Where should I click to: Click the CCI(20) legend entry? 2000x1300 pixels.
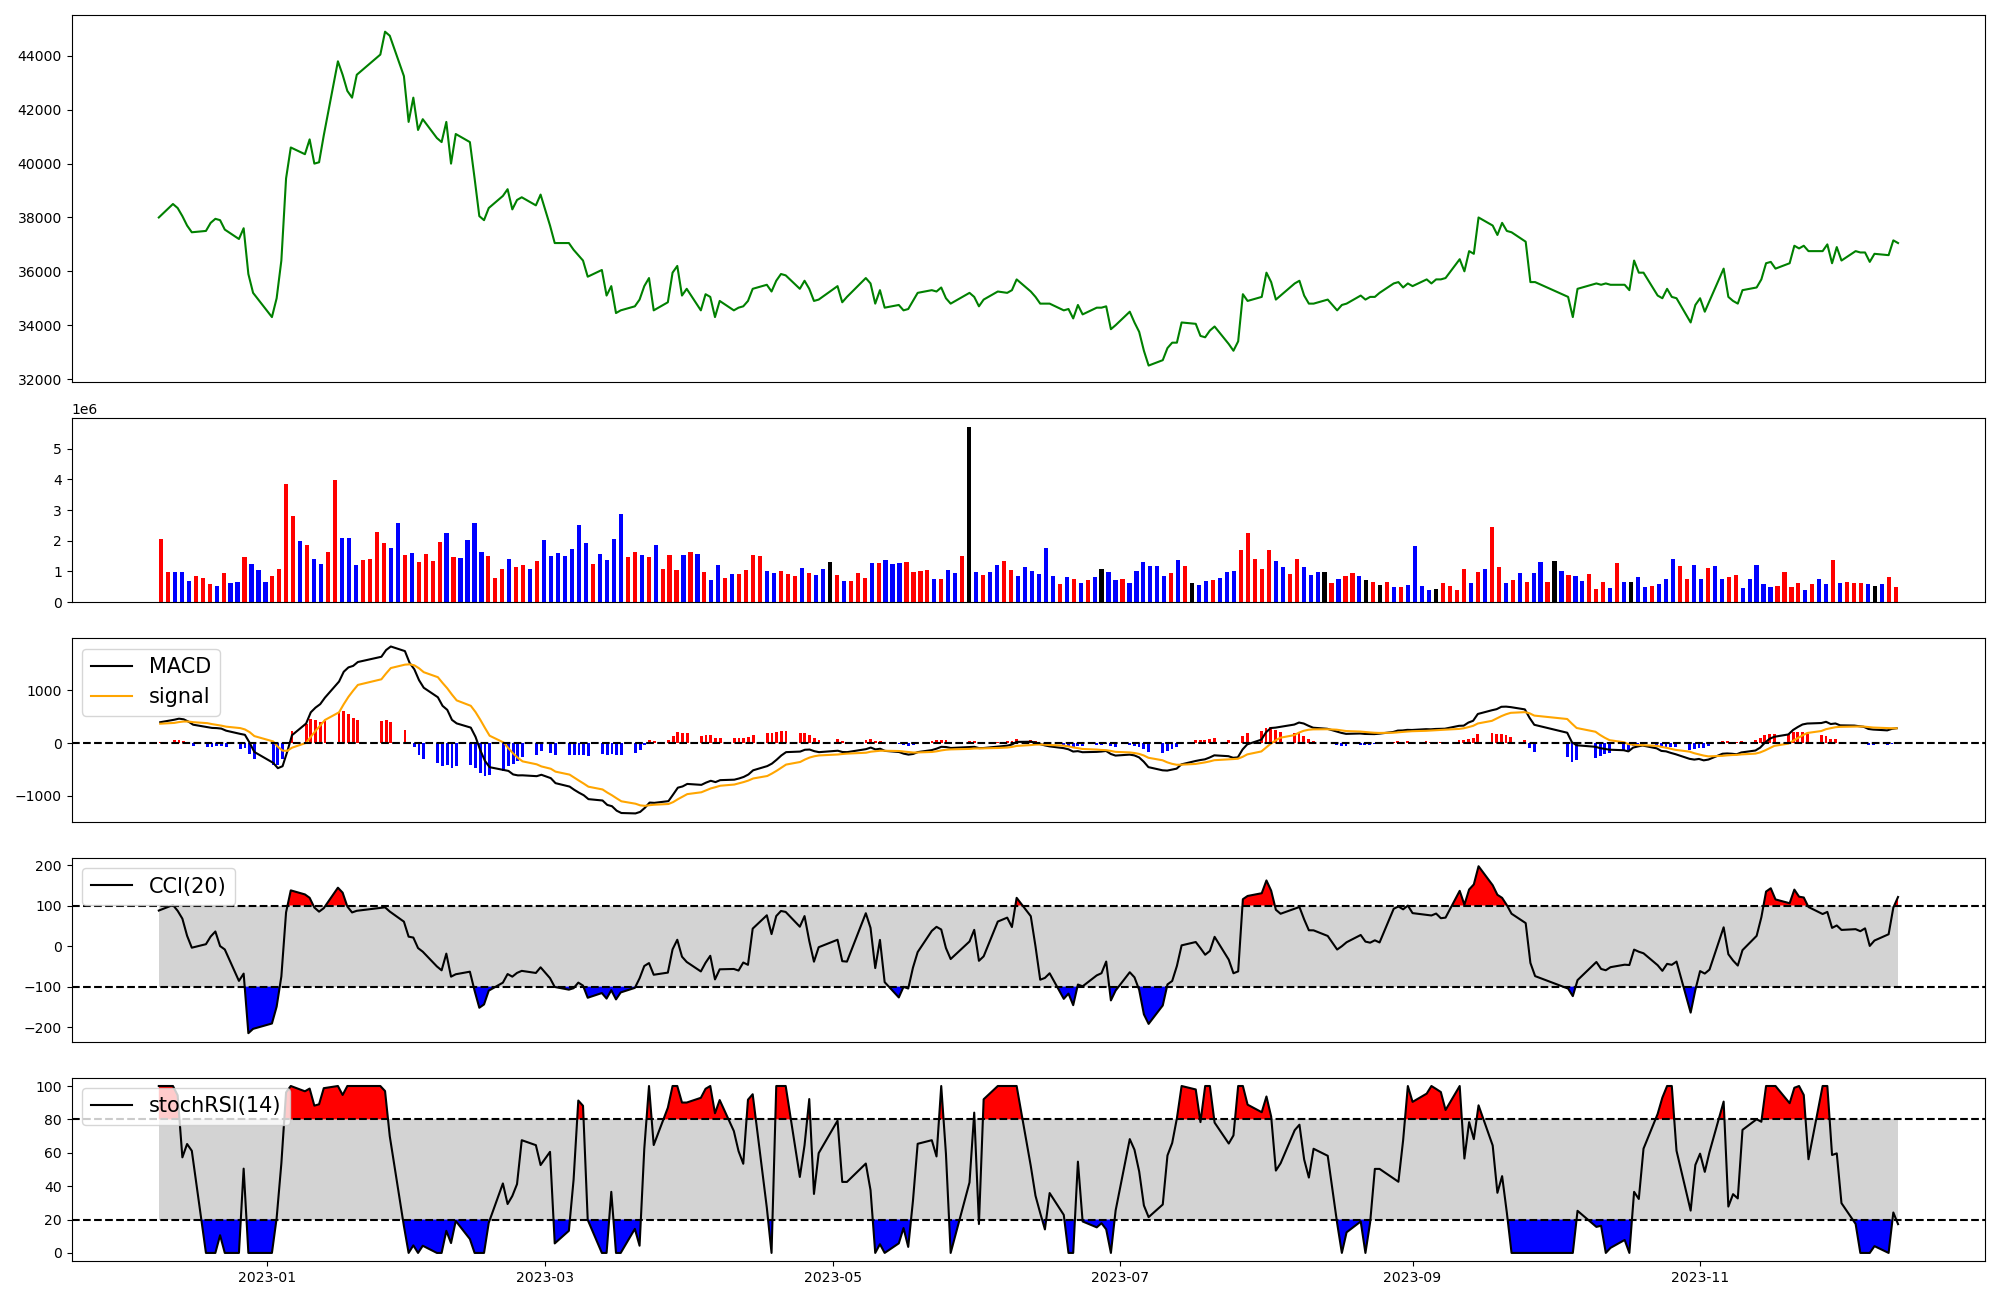coord(187,886)
